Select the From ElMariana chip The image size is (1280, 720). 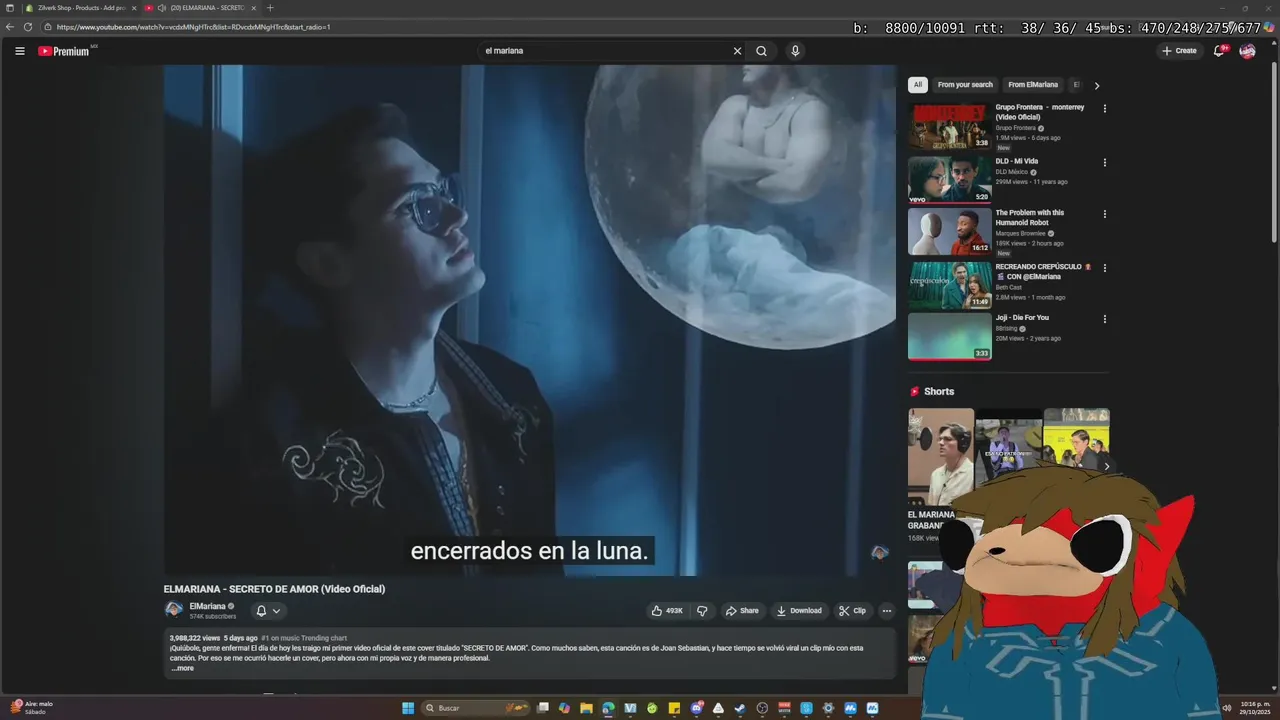click(1033, 85)
